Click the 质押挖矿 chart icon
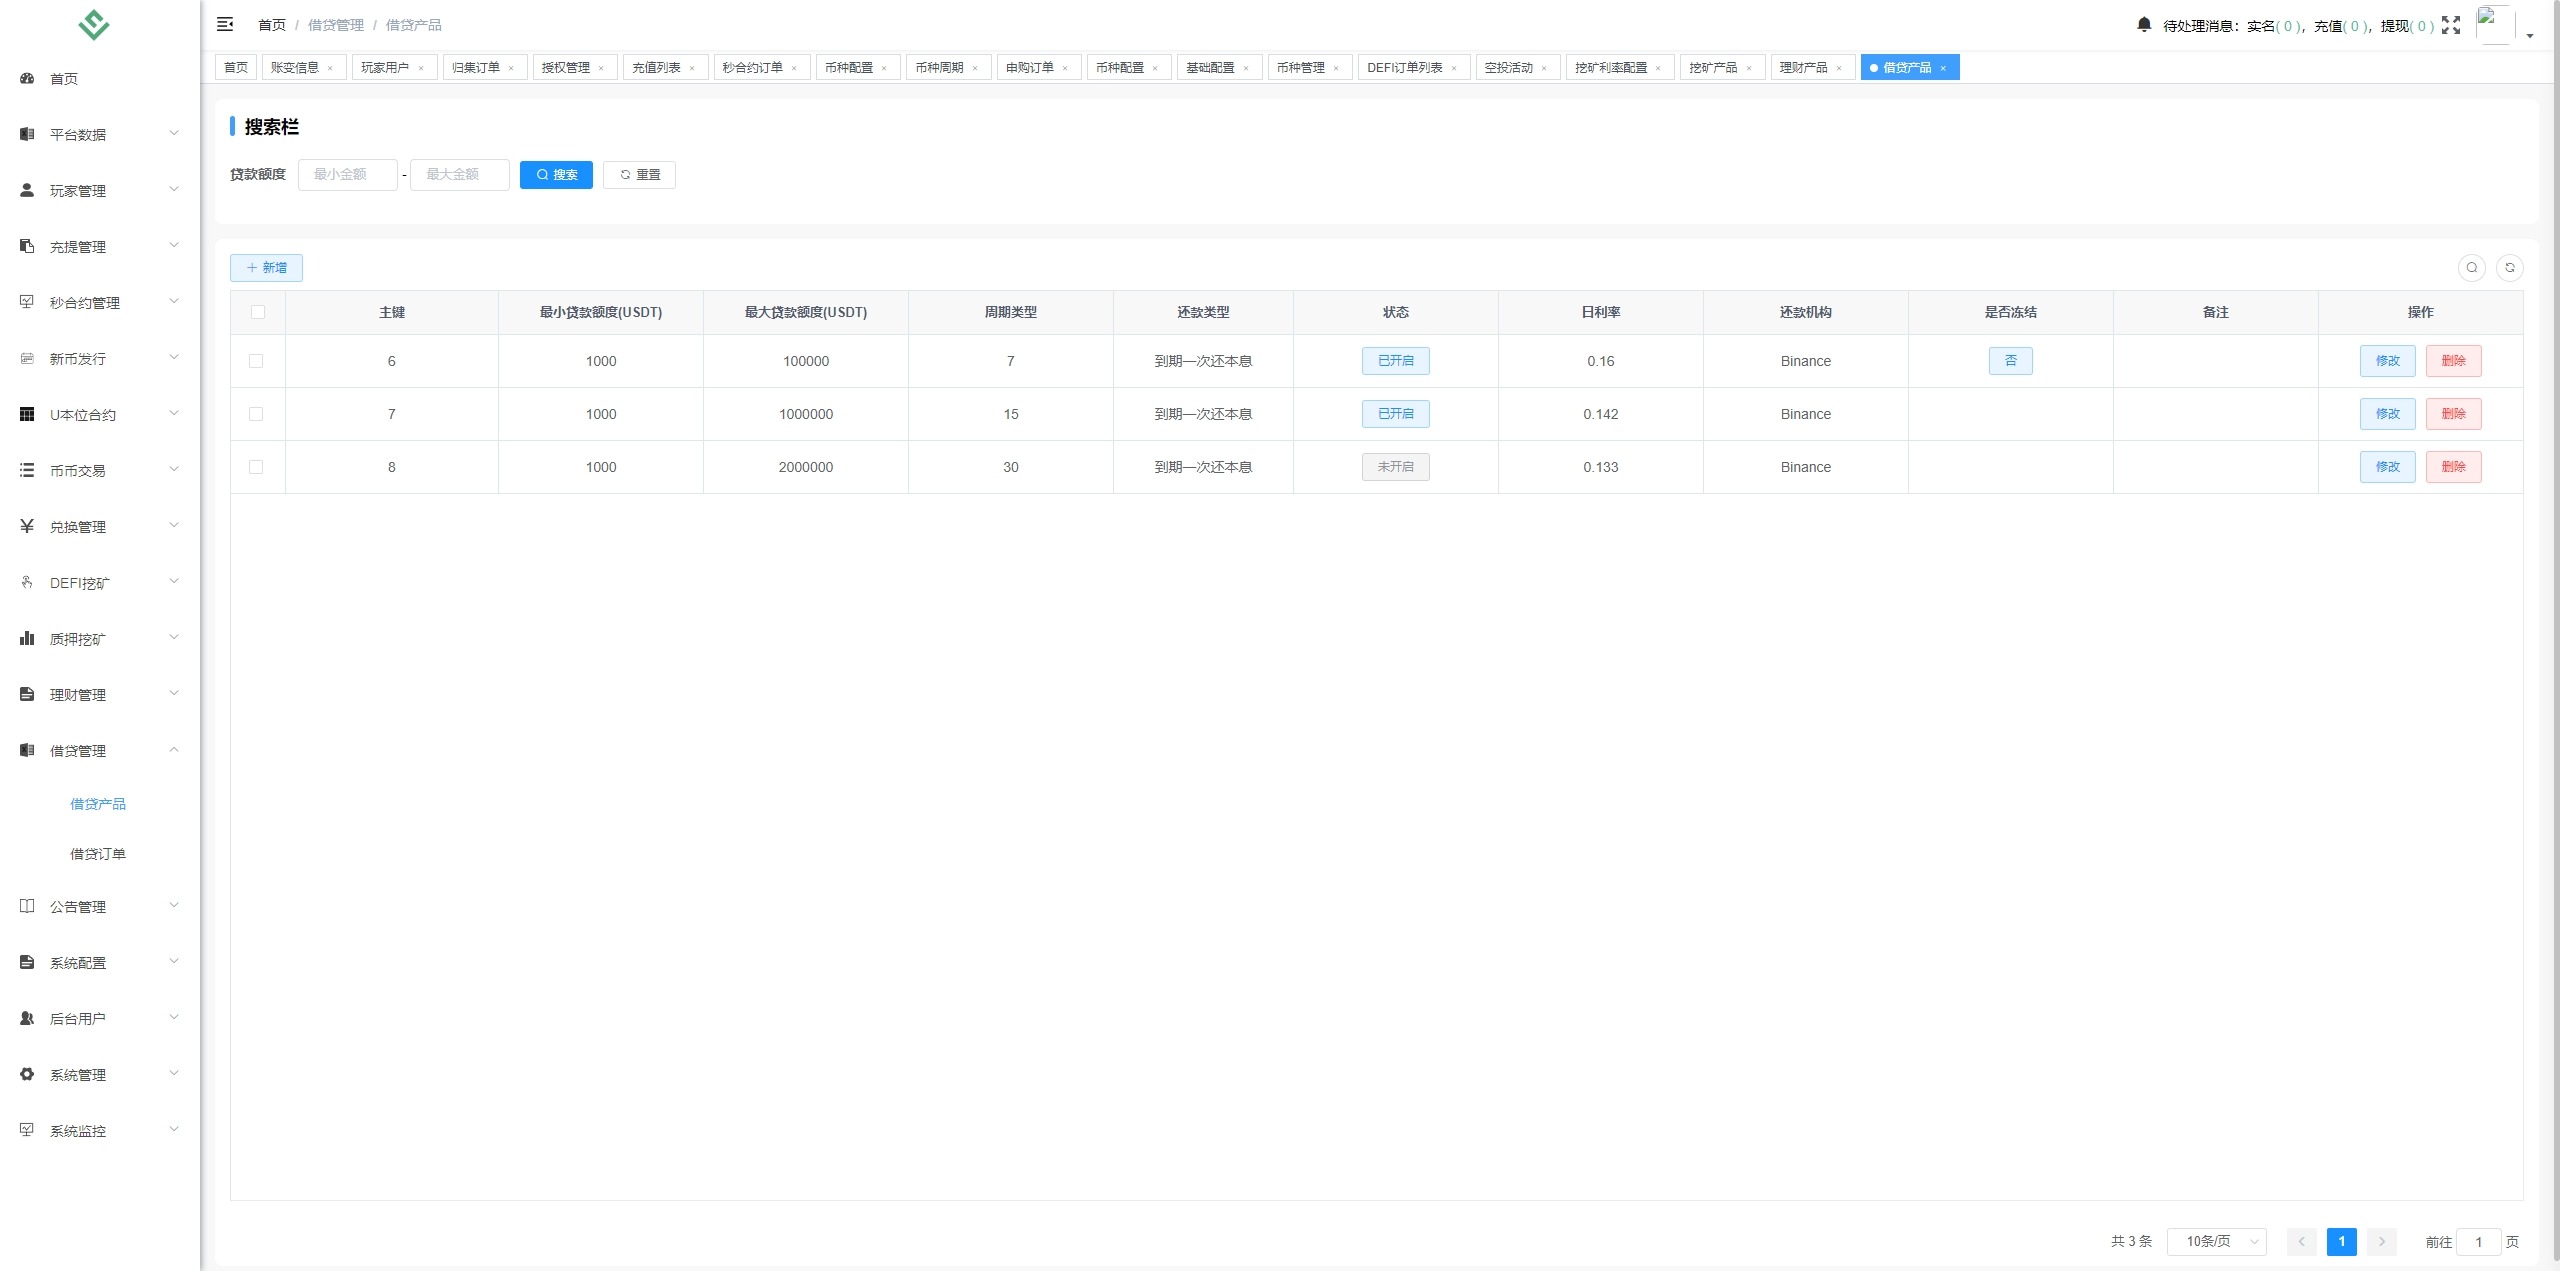This screenshot has width=2560, height=1271. coord(27,638)
